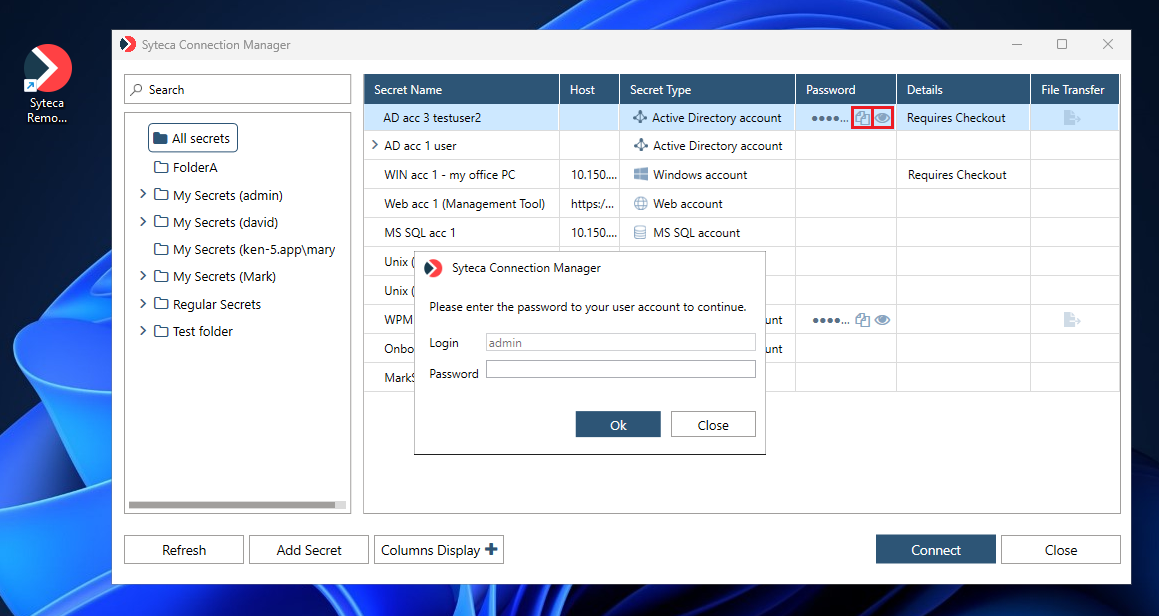Click the Web account globe icon

640,204
